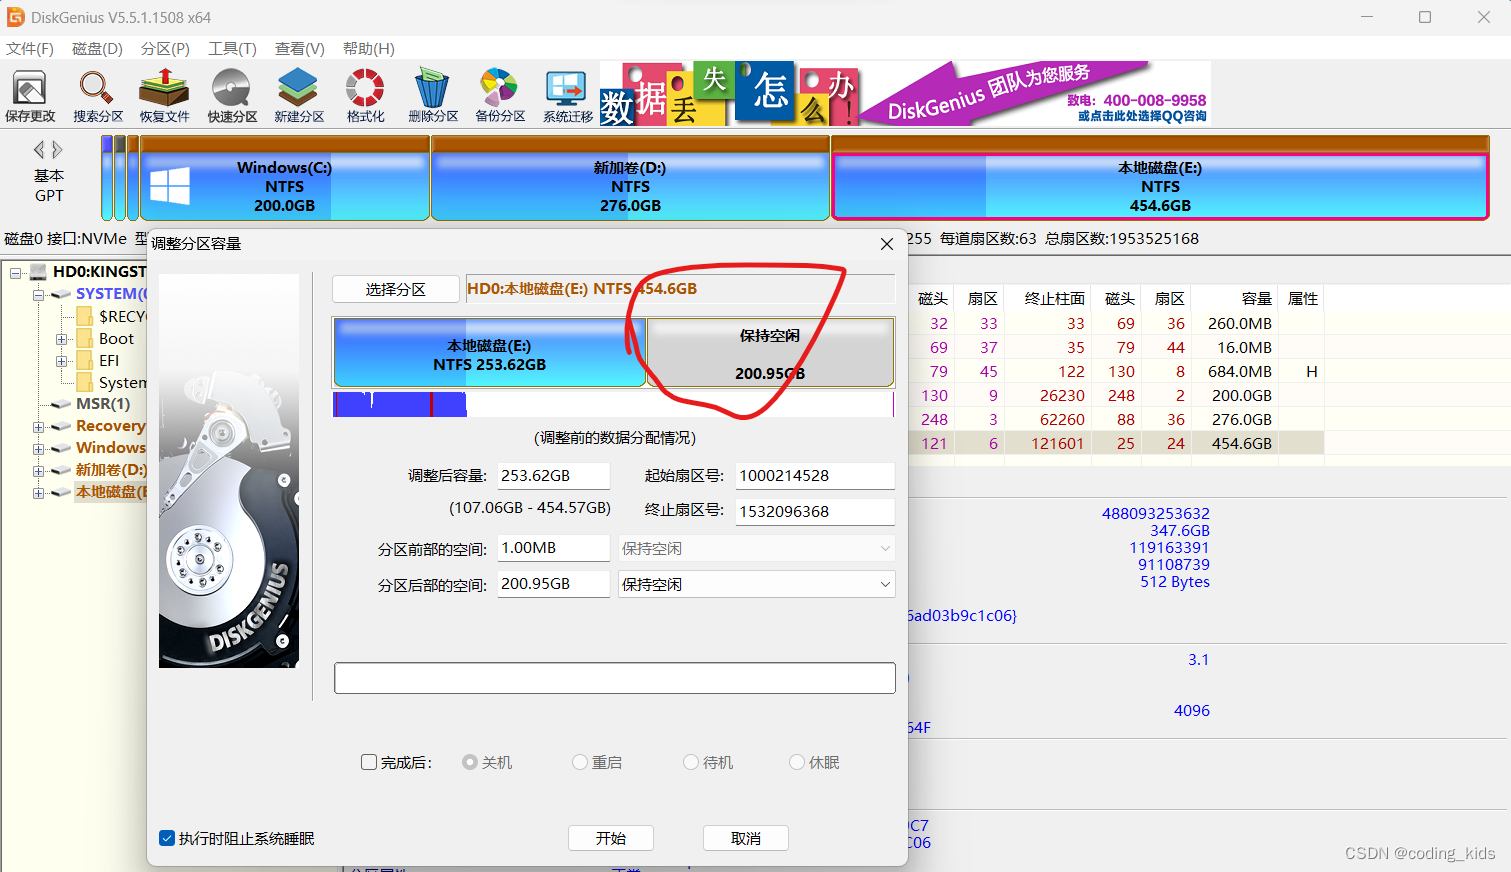
Task: Select the 重启 radio option
Action: [580, 762]
